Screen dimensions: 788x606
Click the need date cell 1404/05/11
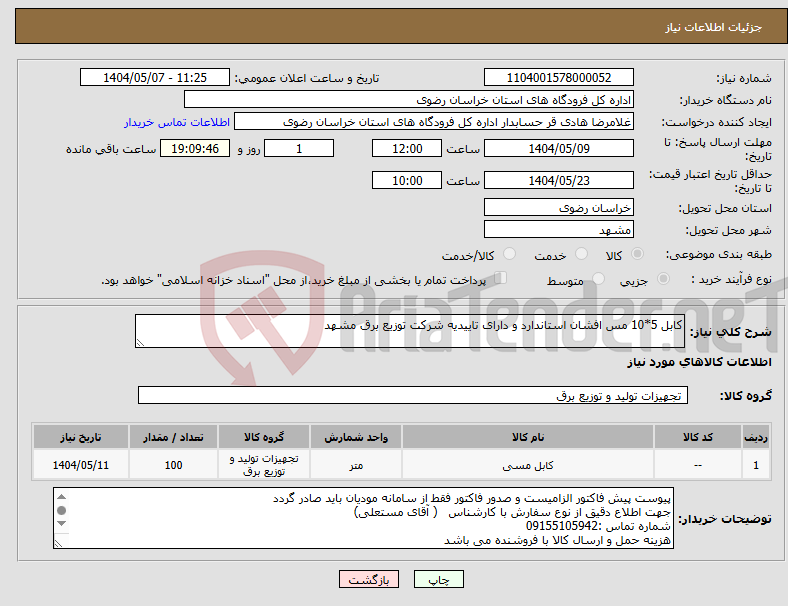(80, 465)
